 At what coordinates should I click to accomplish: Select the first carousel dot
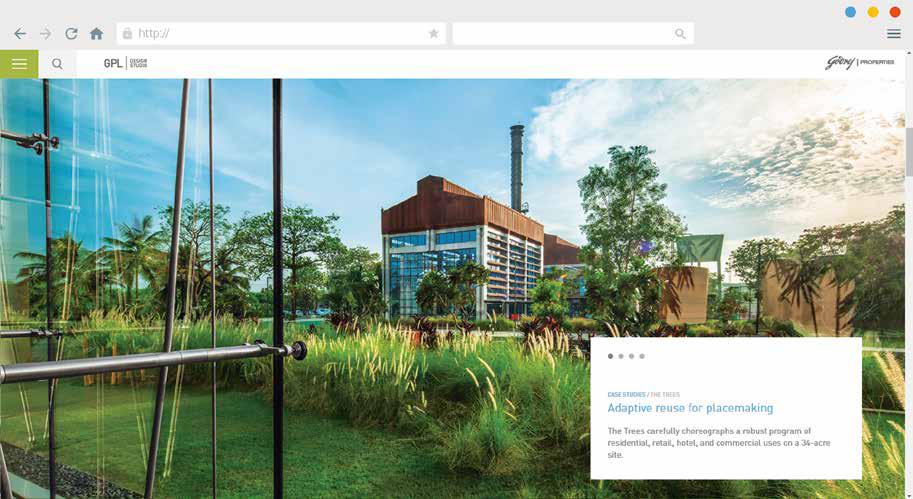pyautogui.click(x=610, y=356)
